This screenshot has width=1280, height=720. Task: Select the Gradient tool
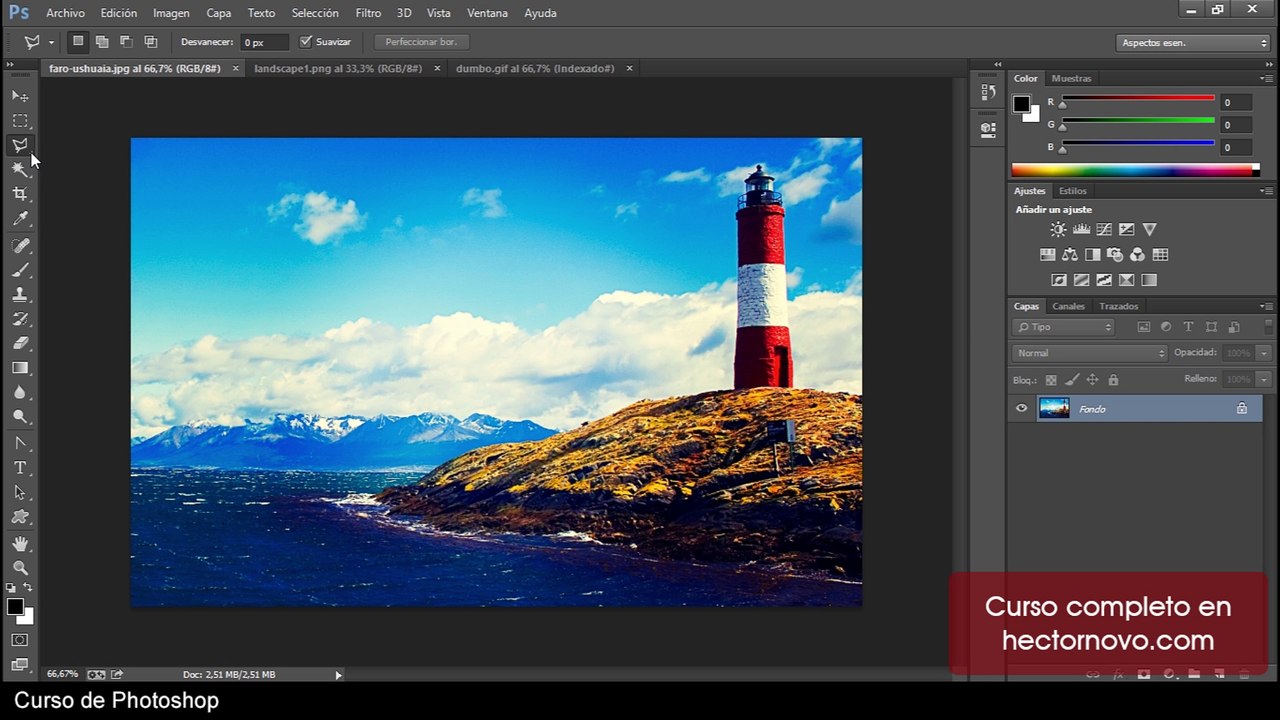pyautogui.click(x=20, y=368)
